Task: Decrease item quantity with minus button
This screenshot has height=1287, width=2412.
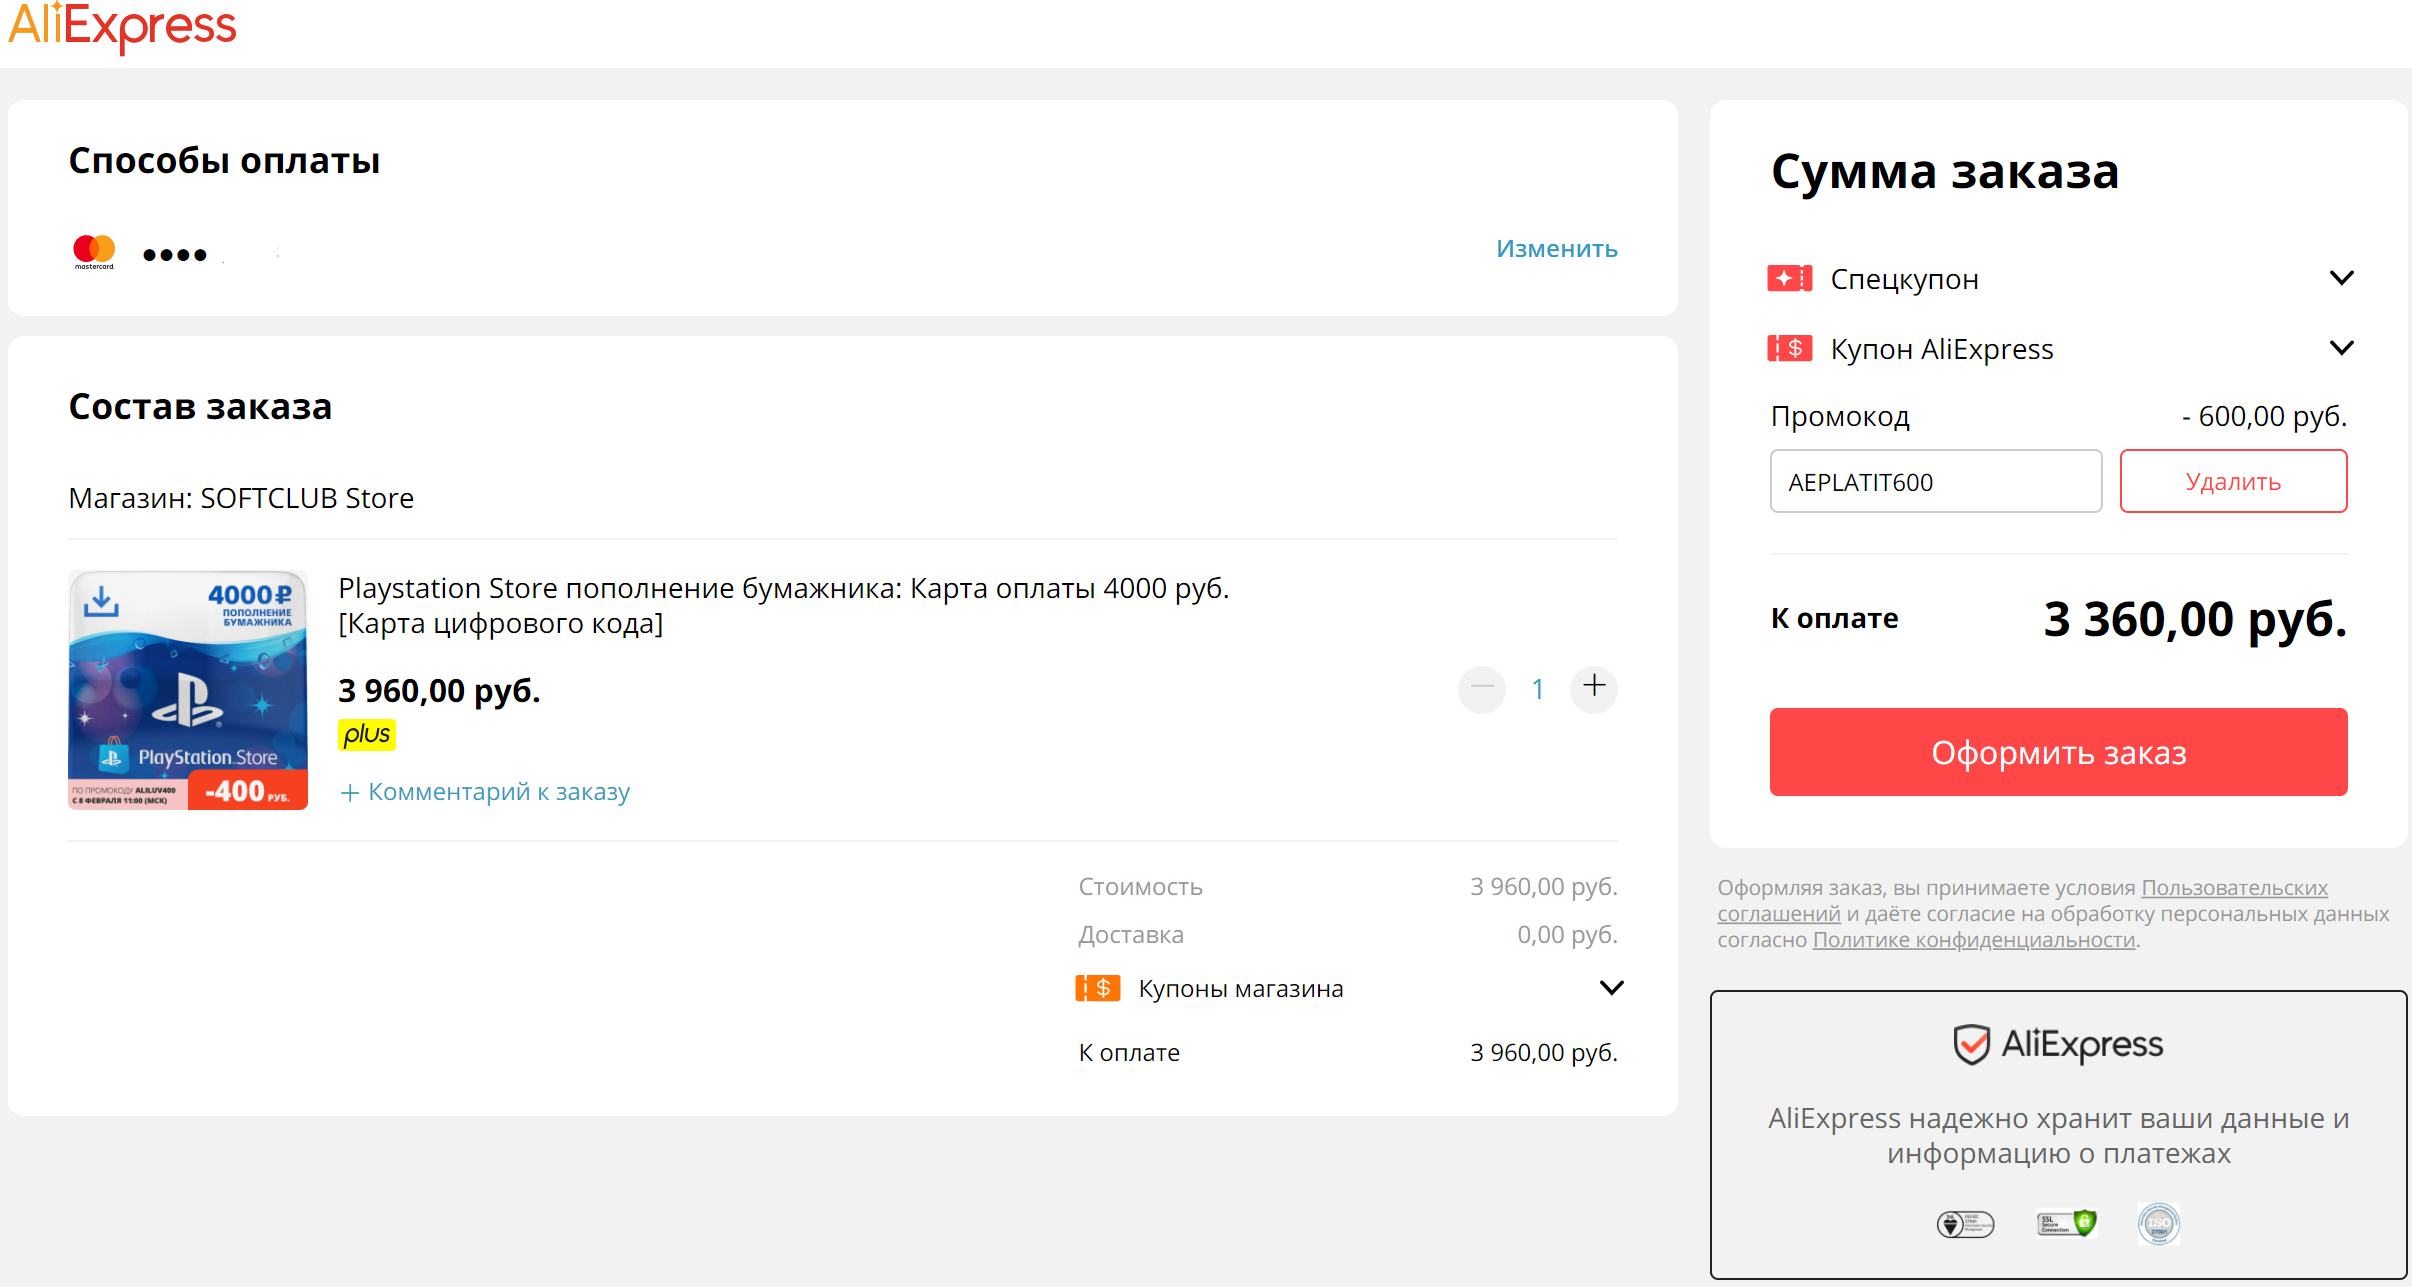Action: [1481, 688]
